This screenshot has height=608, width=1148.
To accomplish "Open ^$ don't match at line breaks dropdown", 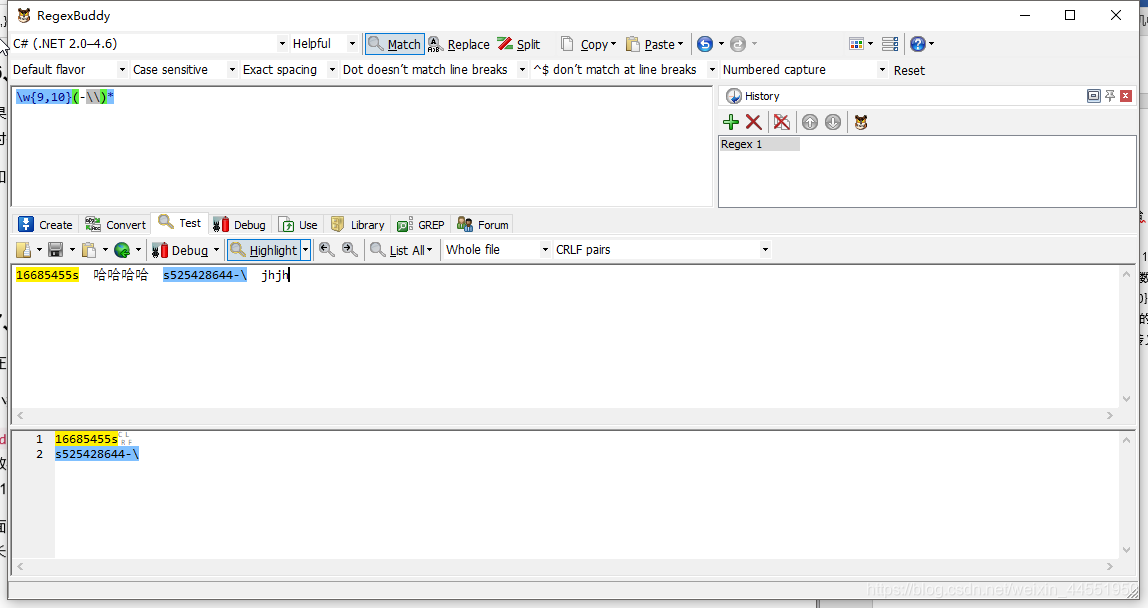I will point(624,70).
